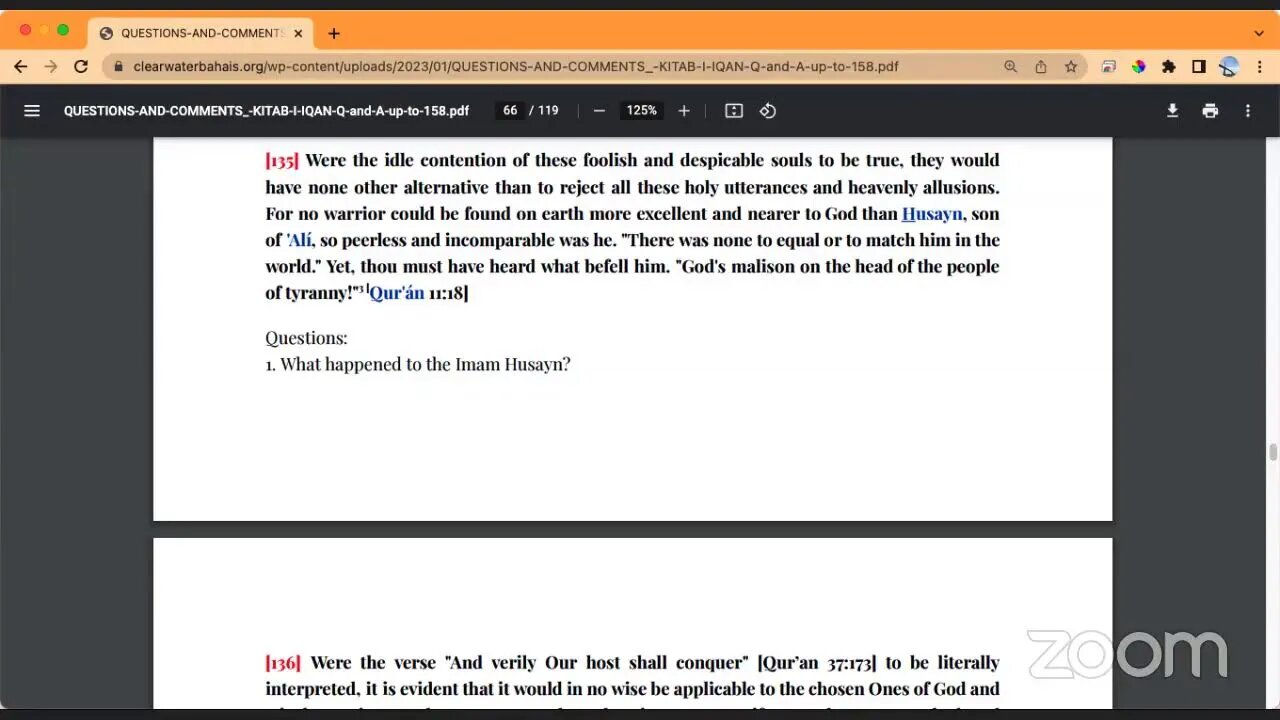
Task: Print the PDF document
Action: coord(1210,111)
